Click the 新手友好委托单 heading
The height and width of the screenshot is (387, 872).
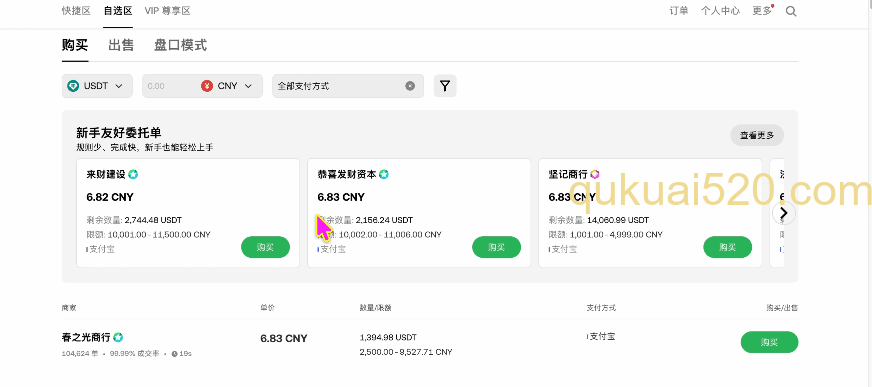pos(119,133)
